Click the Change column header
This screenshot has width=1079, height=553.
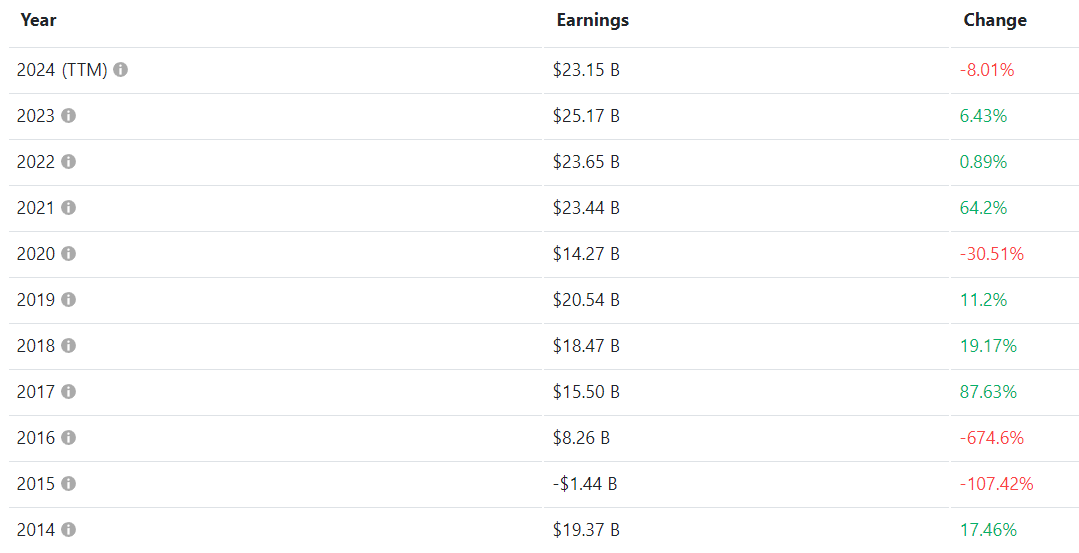click(x=994, y=20)
